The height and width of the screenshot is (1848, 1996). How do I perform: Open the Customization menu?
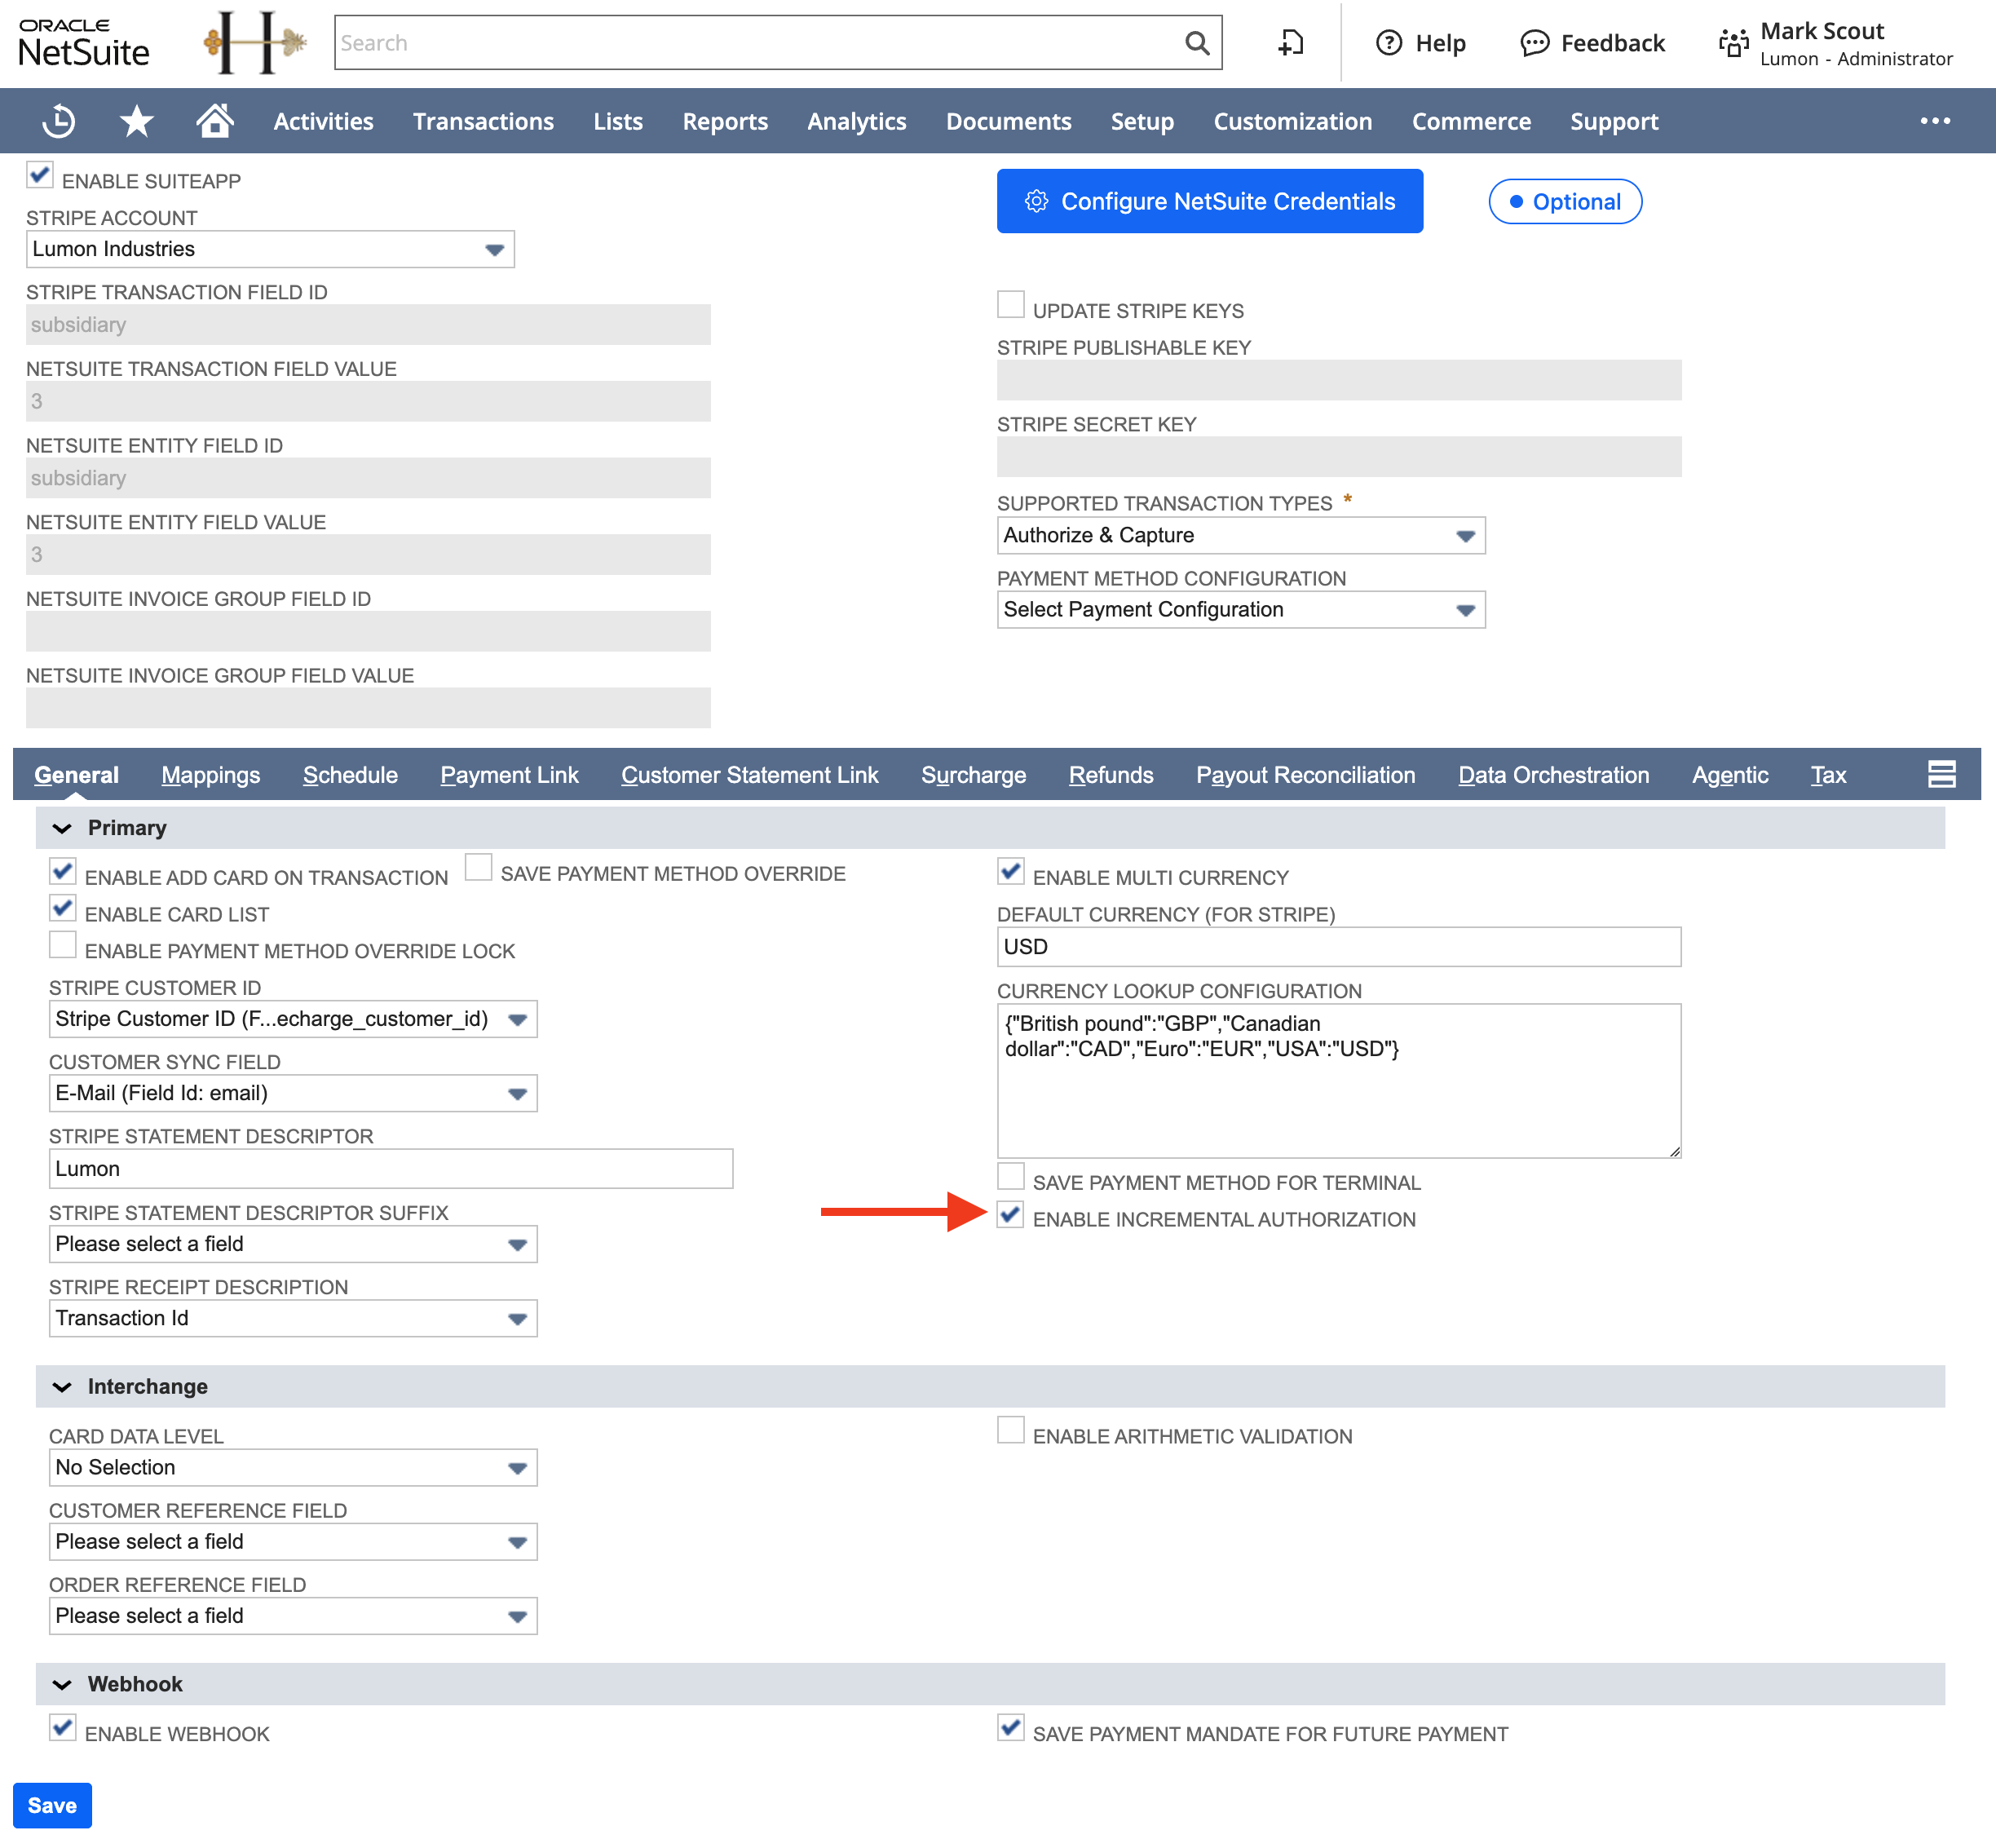click(1292, 121)
